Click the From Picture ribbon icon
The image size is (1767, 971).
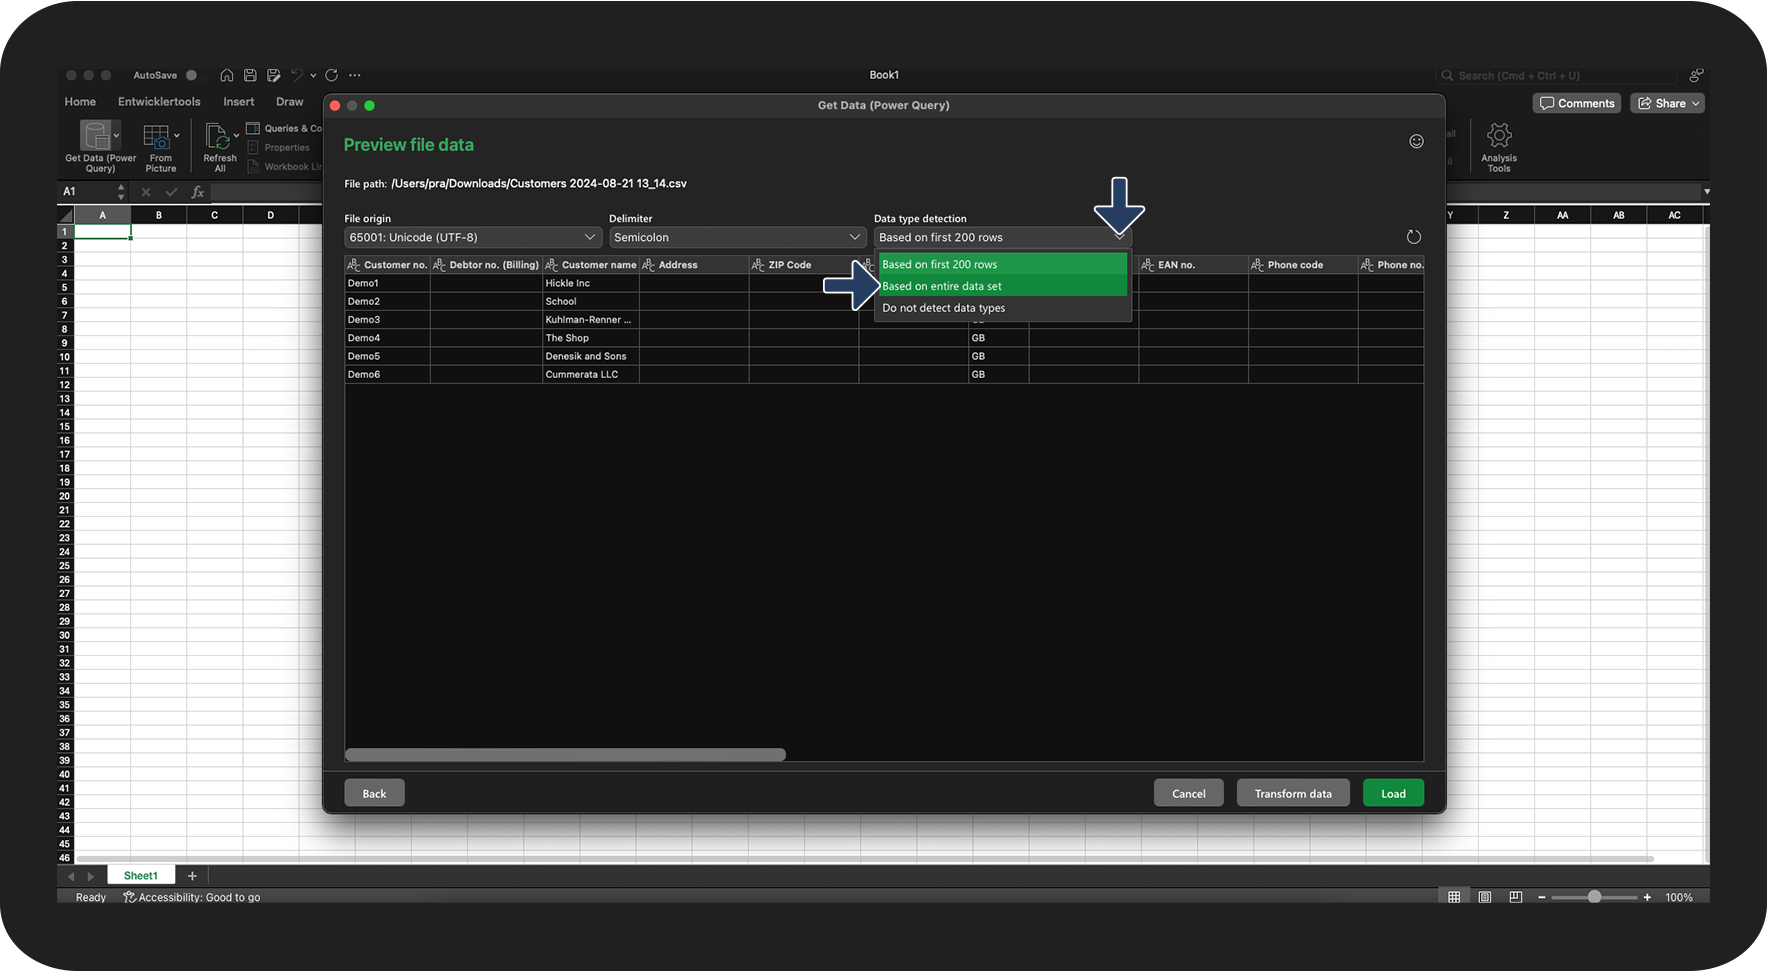tap(157, 137)
